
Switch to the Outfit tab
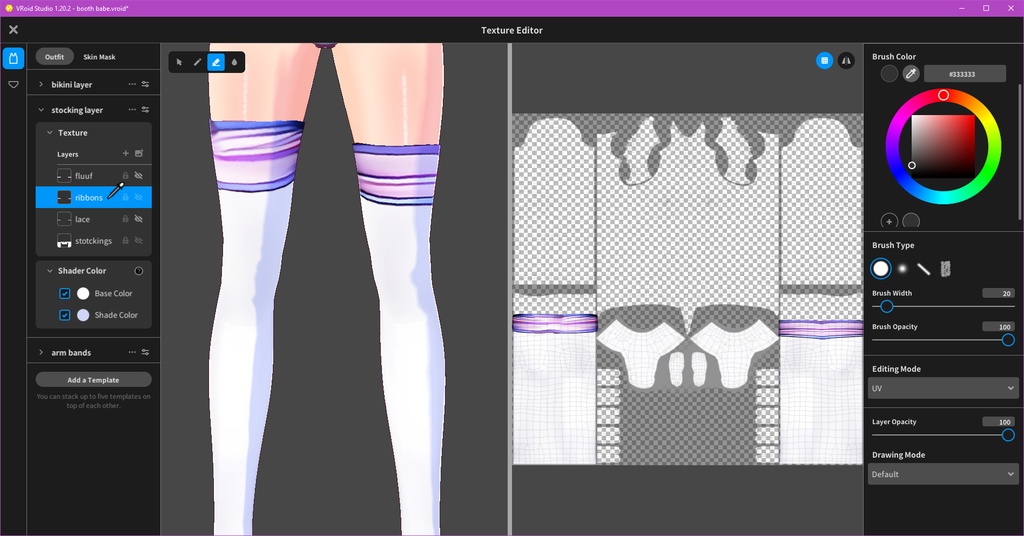tap(54, 57)
